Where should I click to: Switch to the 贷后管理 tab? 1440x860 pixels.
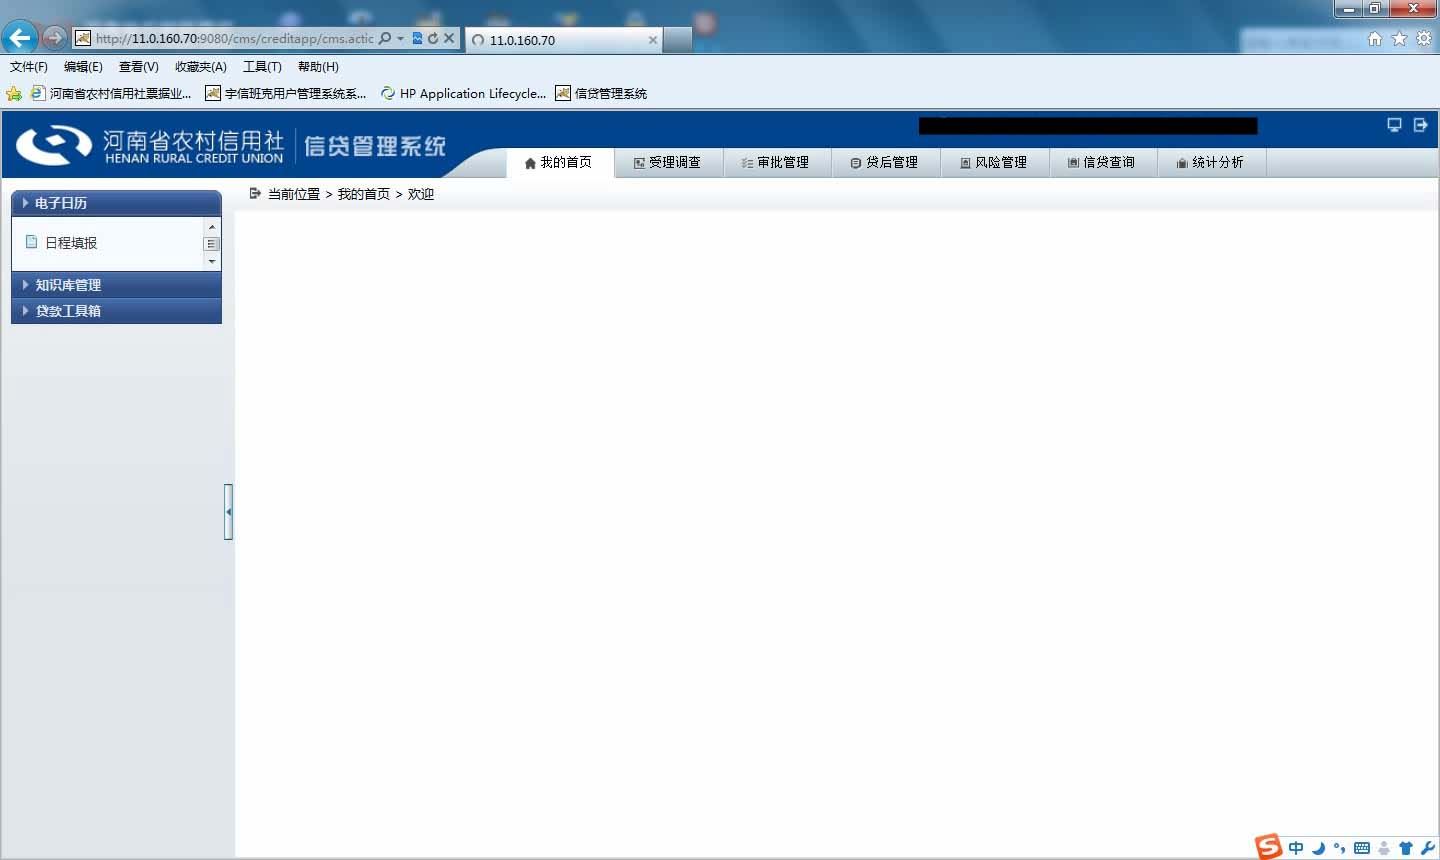886,162
